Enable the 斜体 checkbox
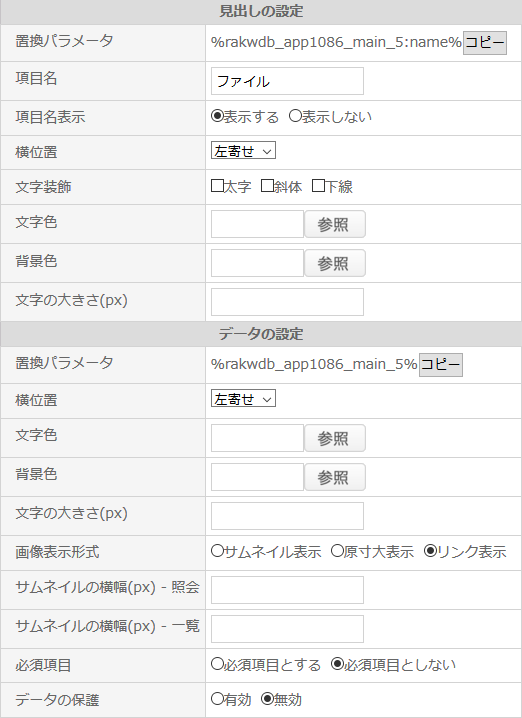The image size is (522, 718). [x=267, y=186]
